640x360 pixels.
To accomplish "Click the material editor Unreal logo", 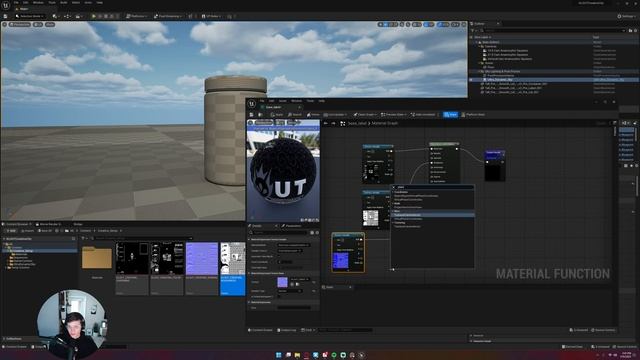I will click(x=252, y=104).
